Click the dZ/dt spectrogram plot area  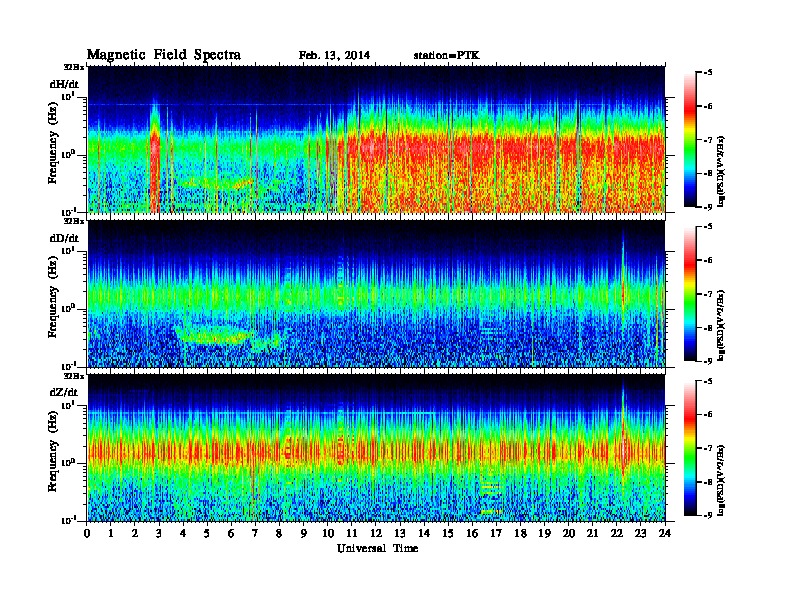click(x=376, y=448)
